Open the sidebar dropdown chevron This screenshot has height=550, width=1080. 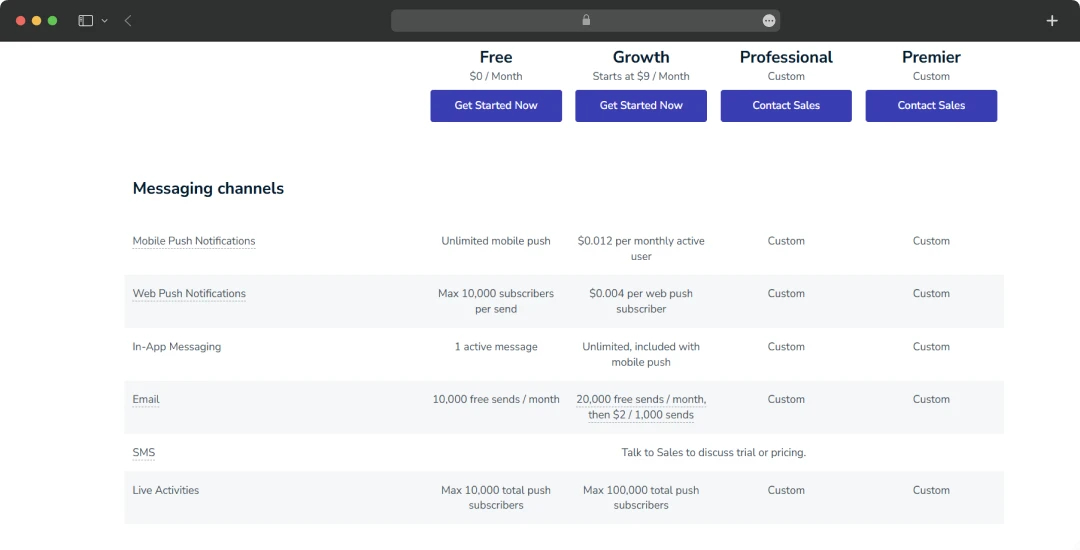[x=105, y=21]
